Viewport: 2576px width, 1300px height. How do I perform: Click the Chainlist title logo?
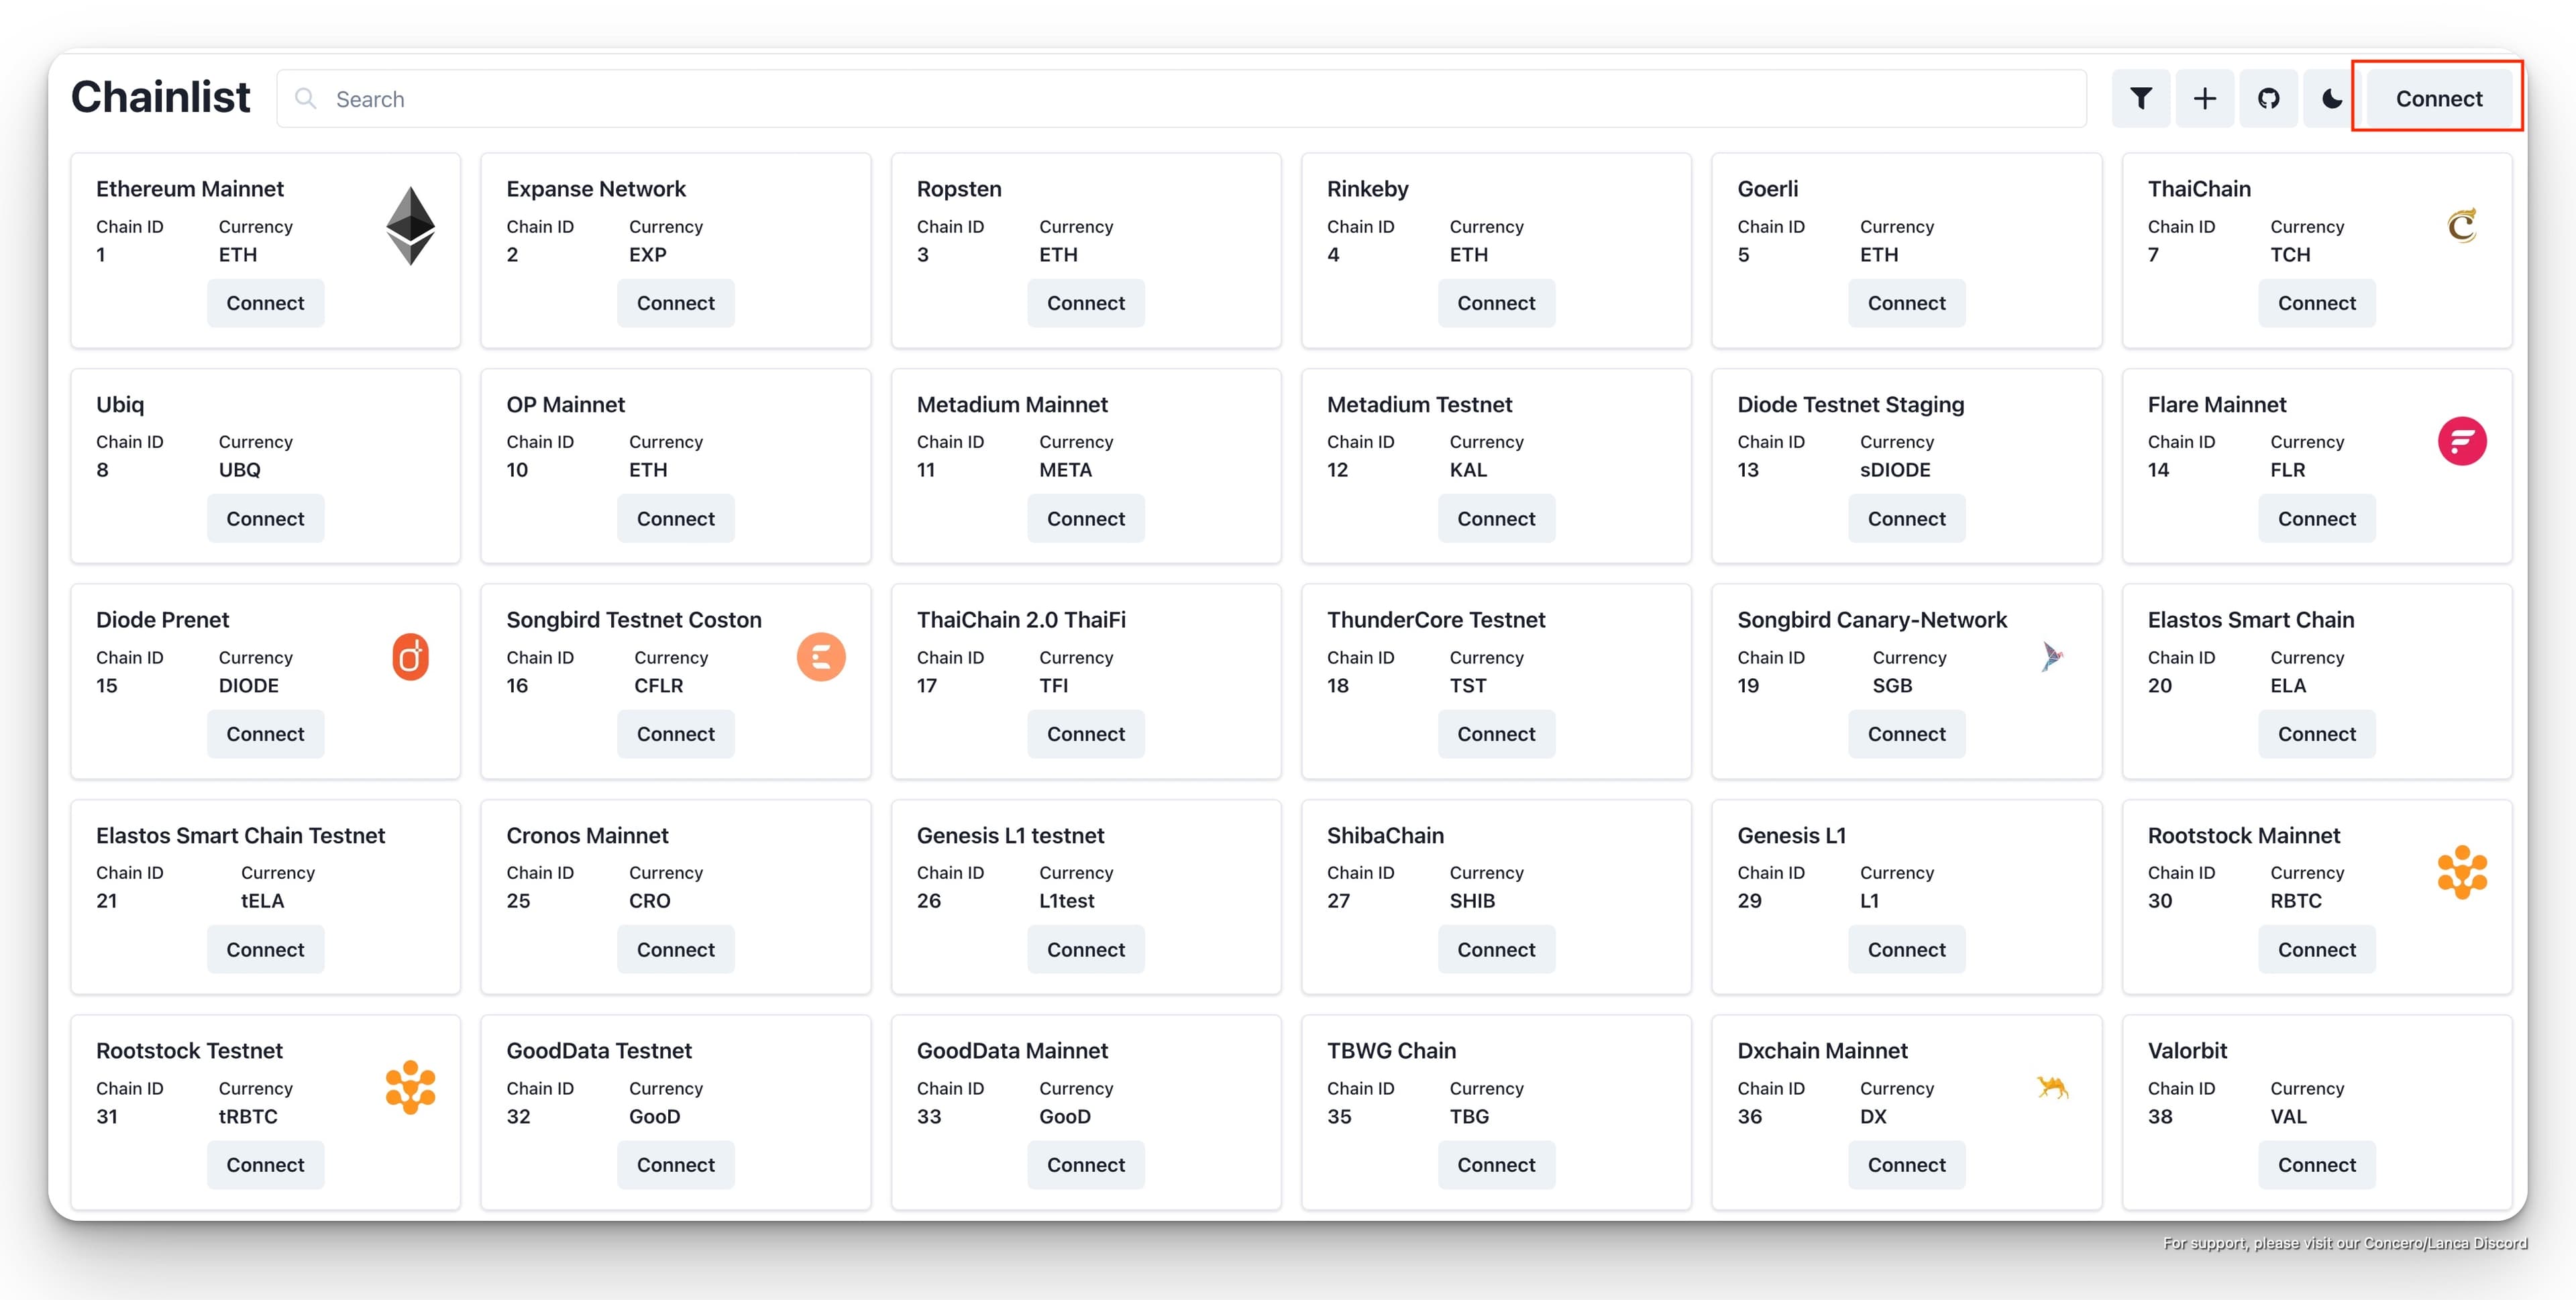161,97
